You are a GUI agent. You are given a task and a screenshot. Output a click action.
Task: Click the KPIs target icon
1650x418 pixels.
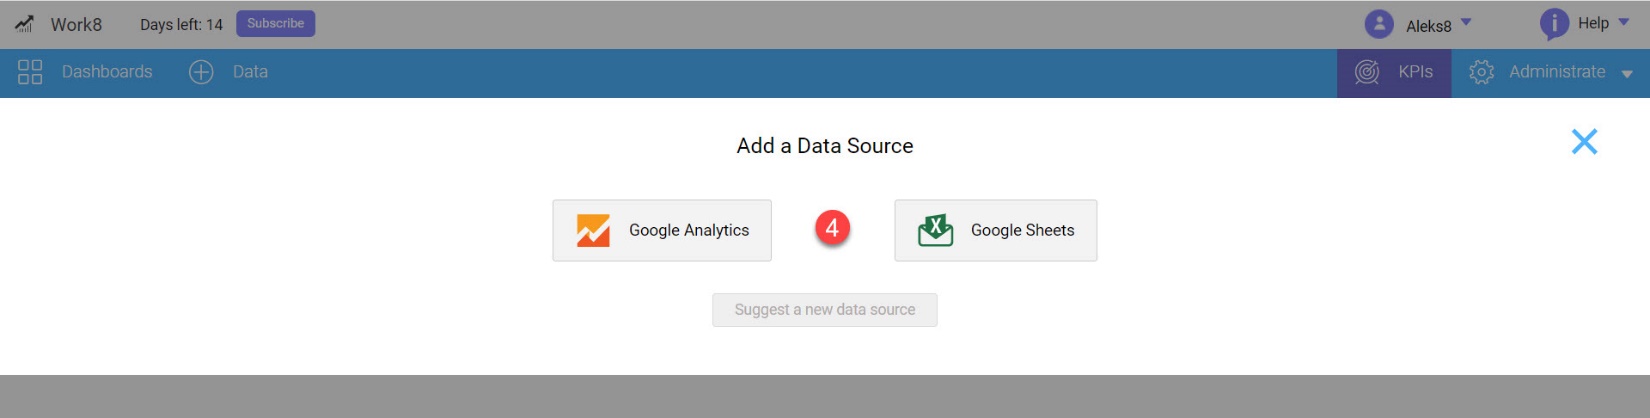1367,72
